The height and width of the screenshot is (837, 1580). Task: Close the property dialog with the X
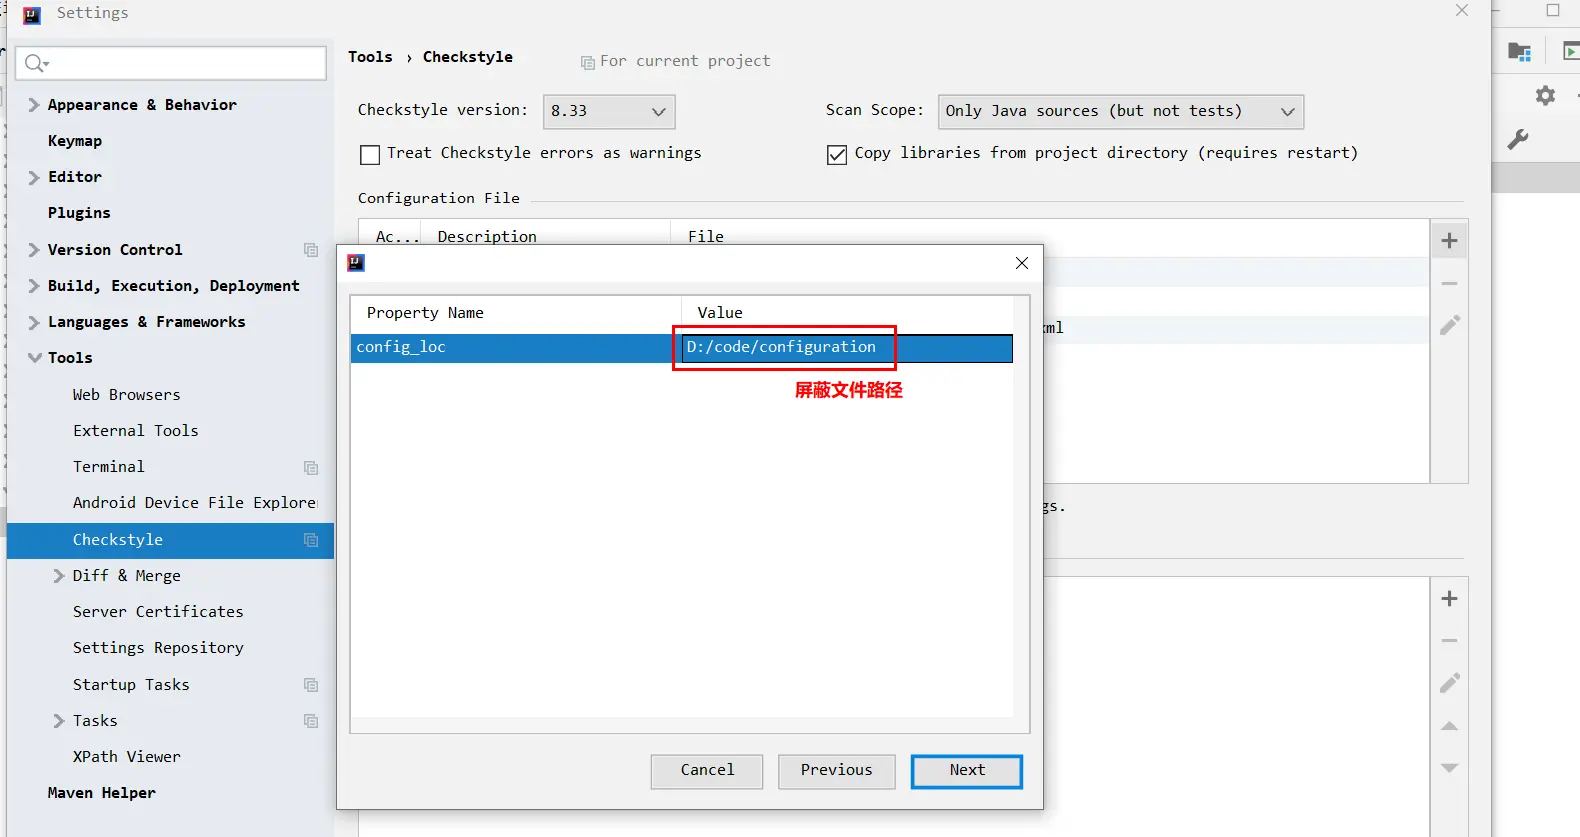pyautogui.click(x=1022, y=263)
